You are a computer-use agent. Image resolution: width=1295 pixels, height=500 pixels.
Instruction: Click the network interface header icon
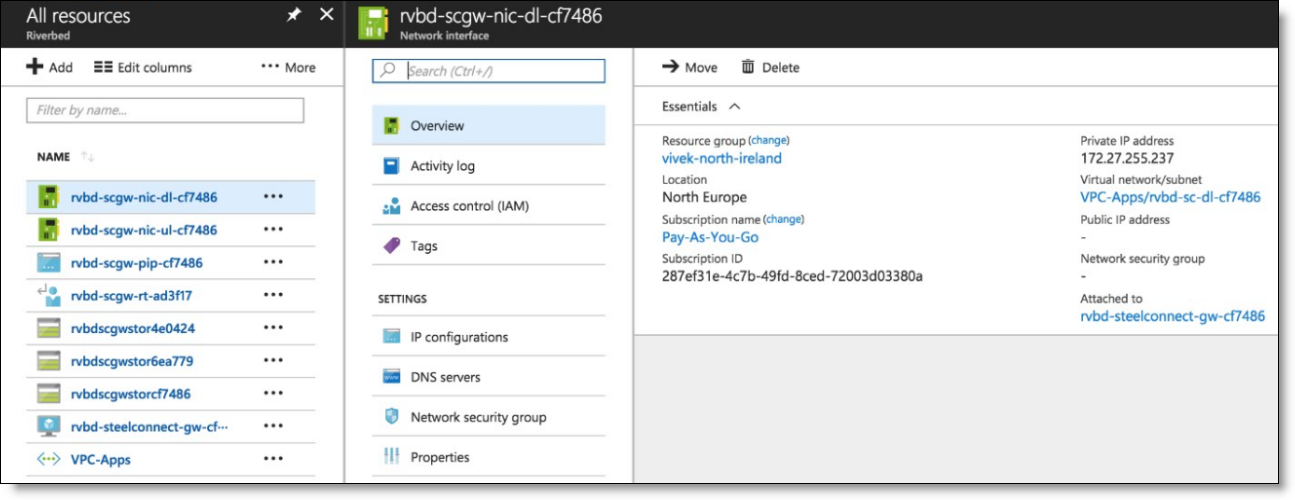373,23
